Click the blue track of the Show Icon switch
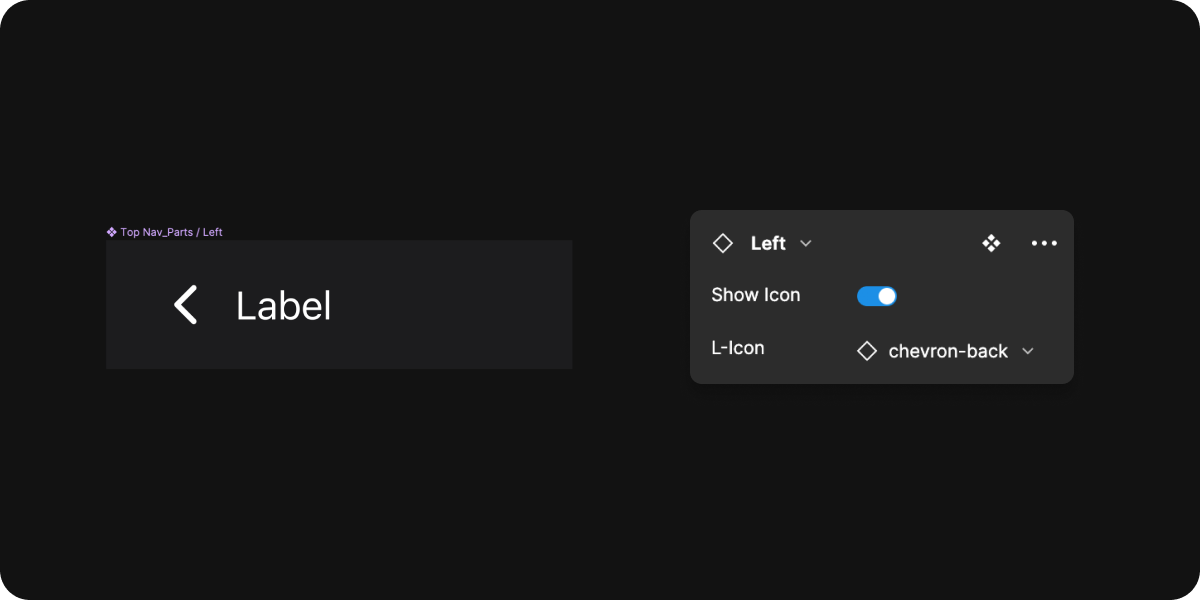This screenshot has width=1200, height=600. (x=867, y=296)
